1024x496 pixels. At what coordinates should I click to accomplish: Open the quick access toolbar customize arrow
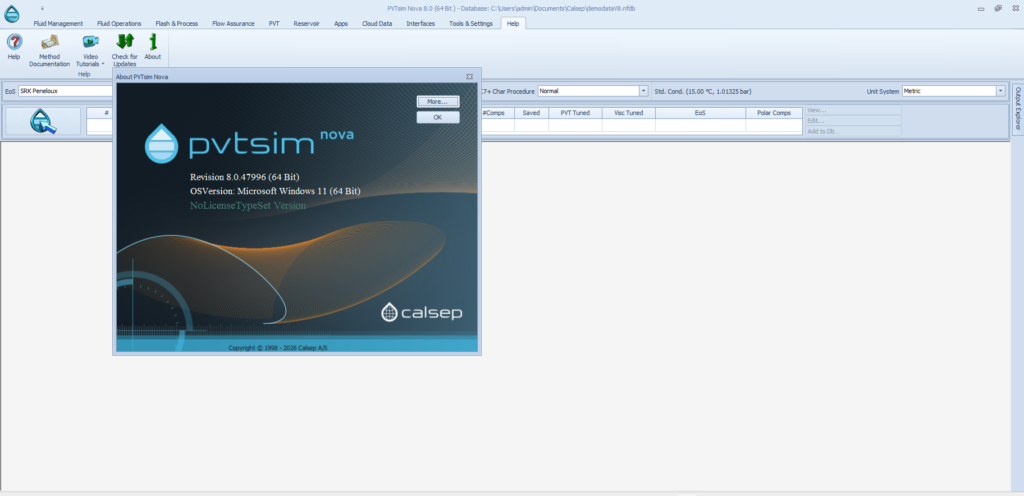pyautogui.click(x=42, y=8)
